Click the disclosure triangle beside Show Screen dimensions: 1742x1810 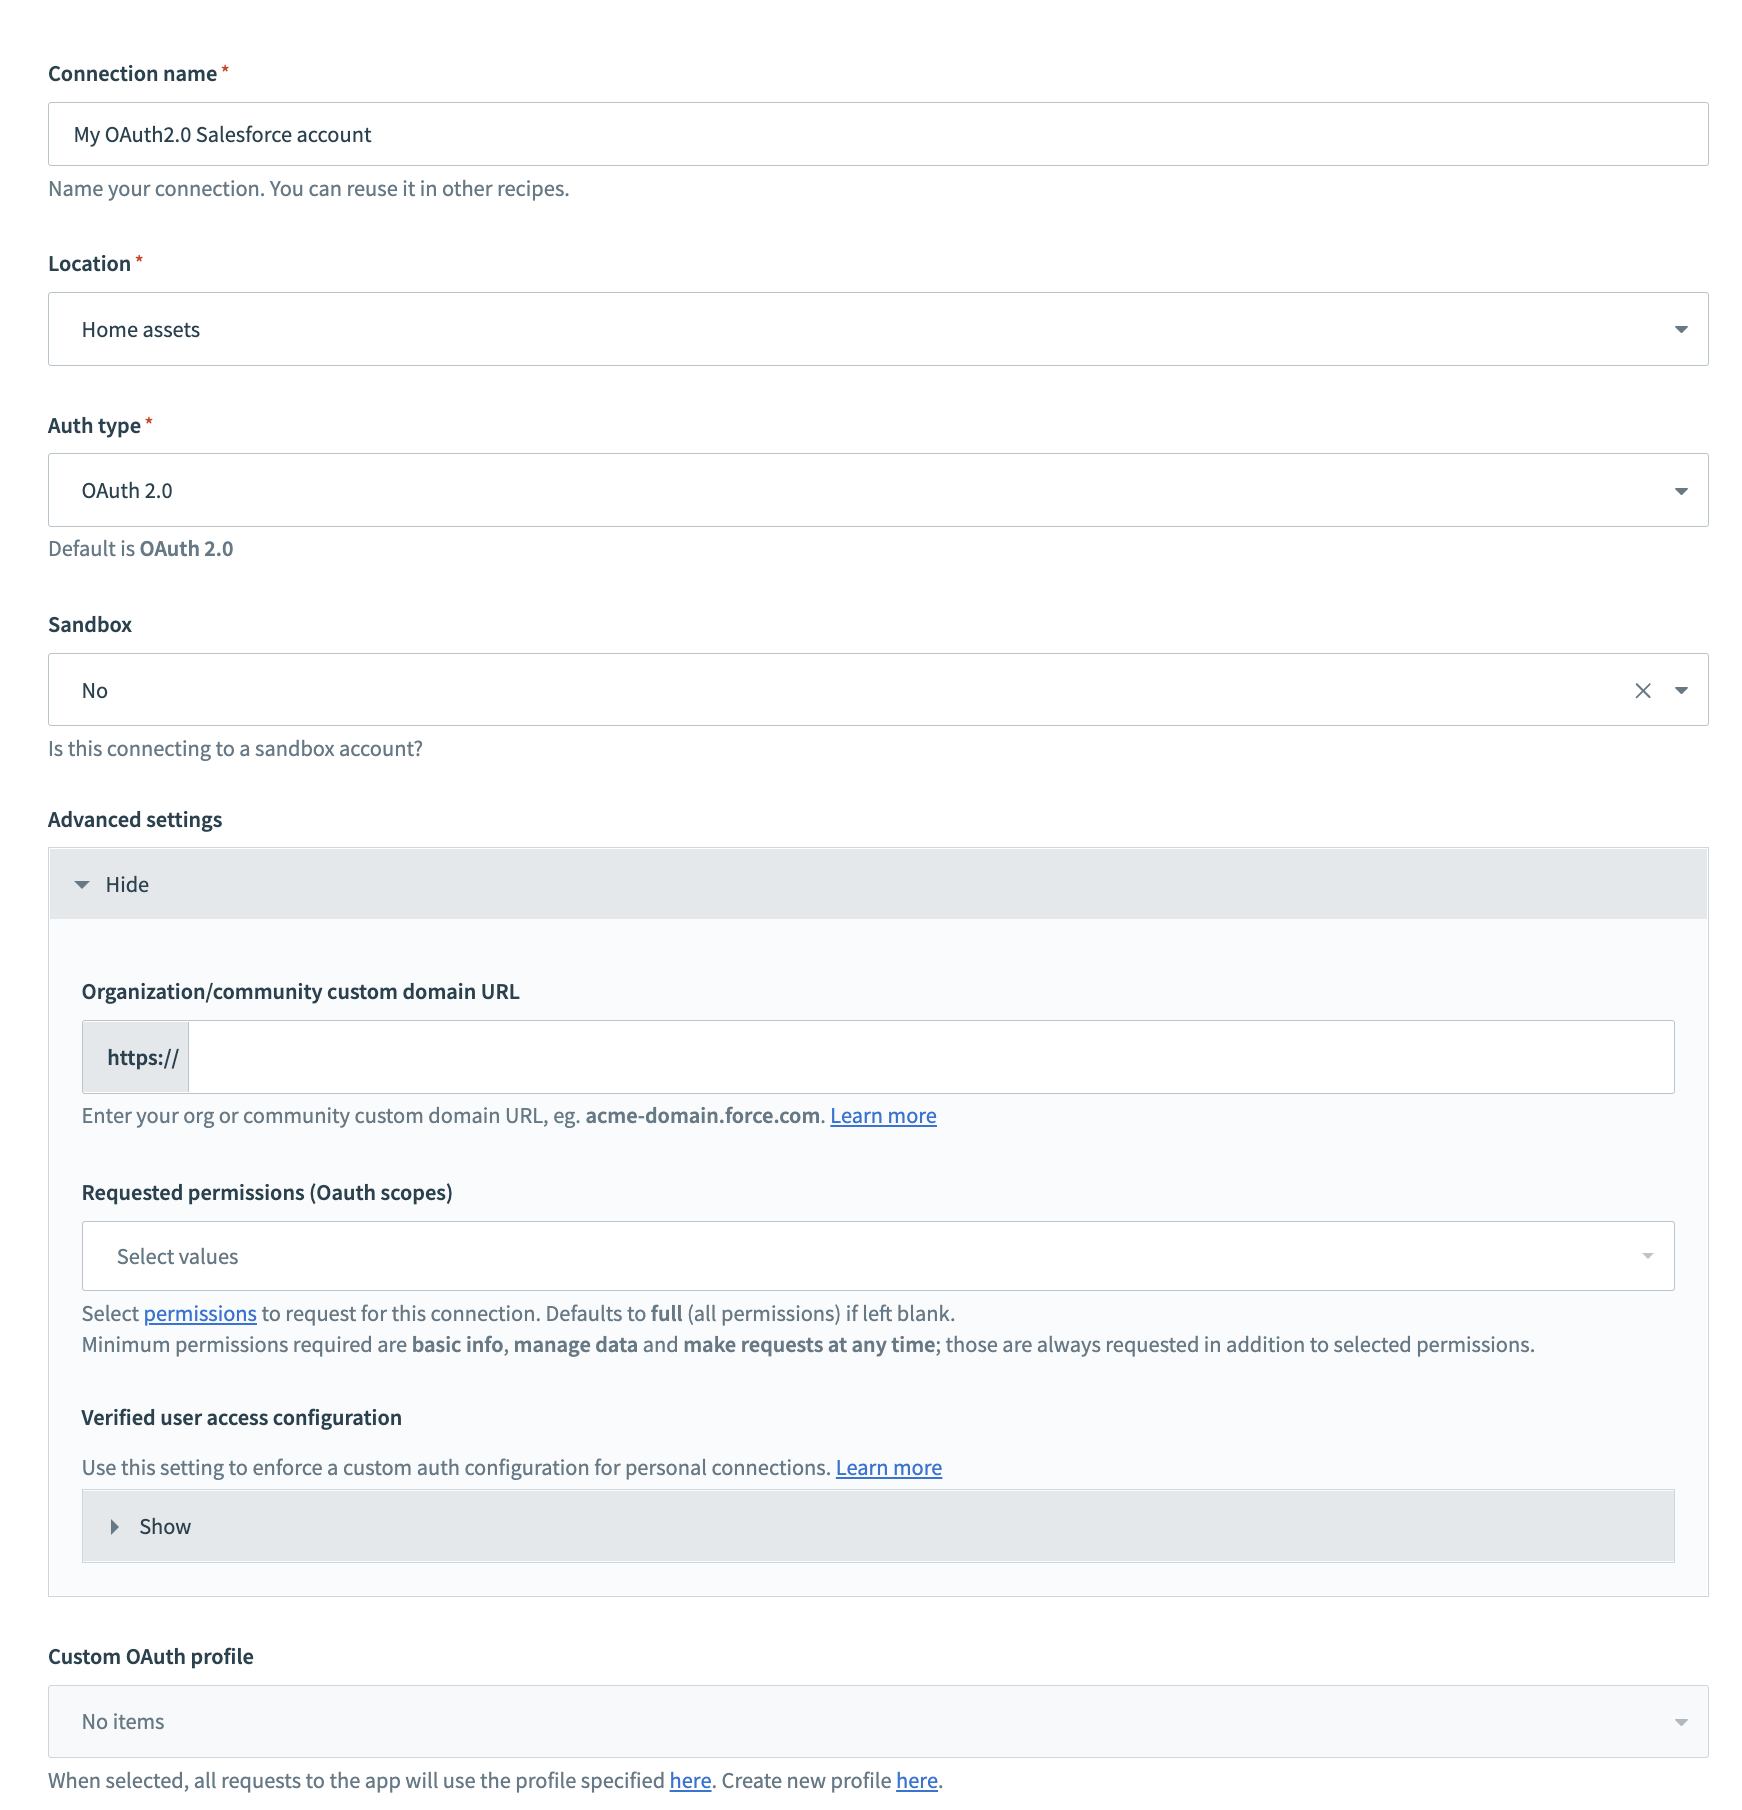click(x=113, y=1526)
